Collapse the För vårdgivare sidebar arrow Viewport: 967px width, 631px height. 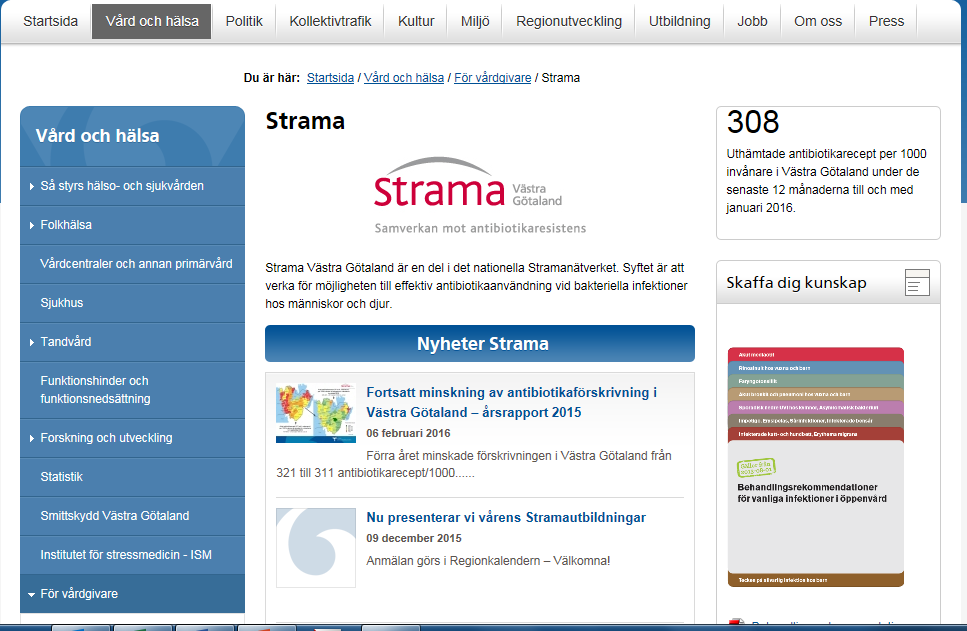tap(31, 595)
